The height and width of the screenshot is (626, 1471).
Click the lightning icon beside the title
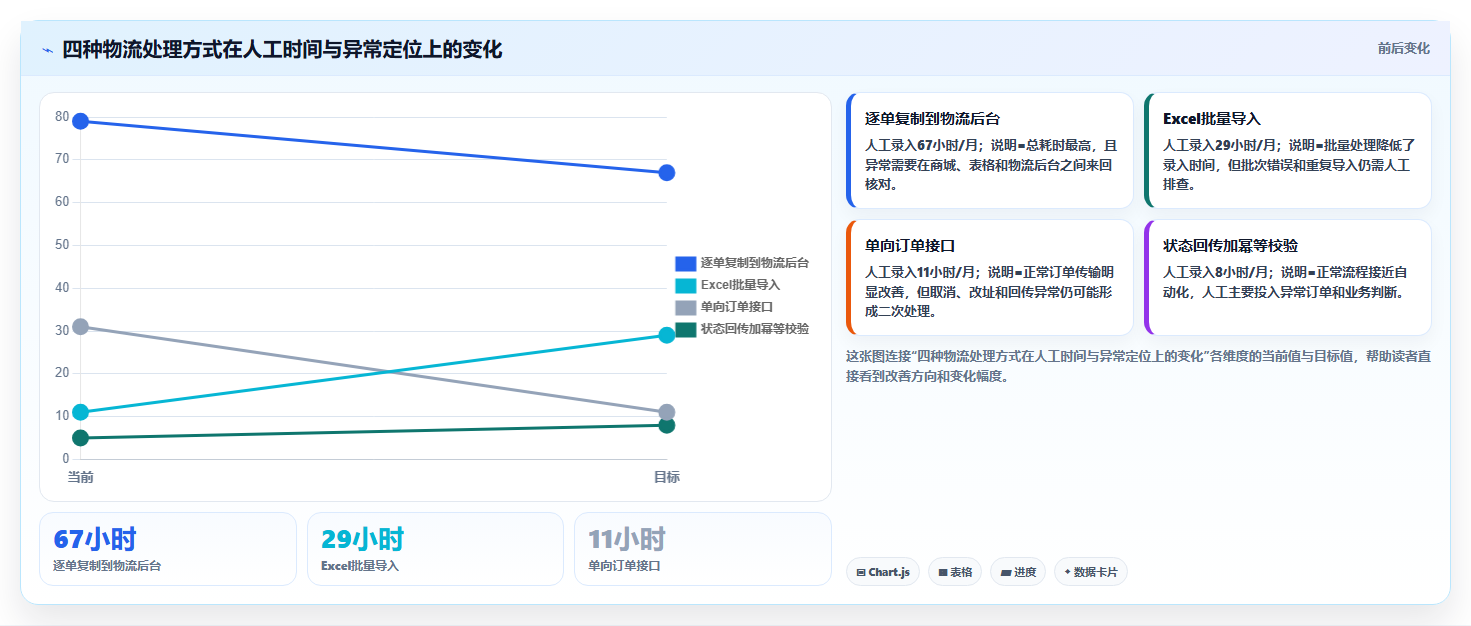click(47, 50)
